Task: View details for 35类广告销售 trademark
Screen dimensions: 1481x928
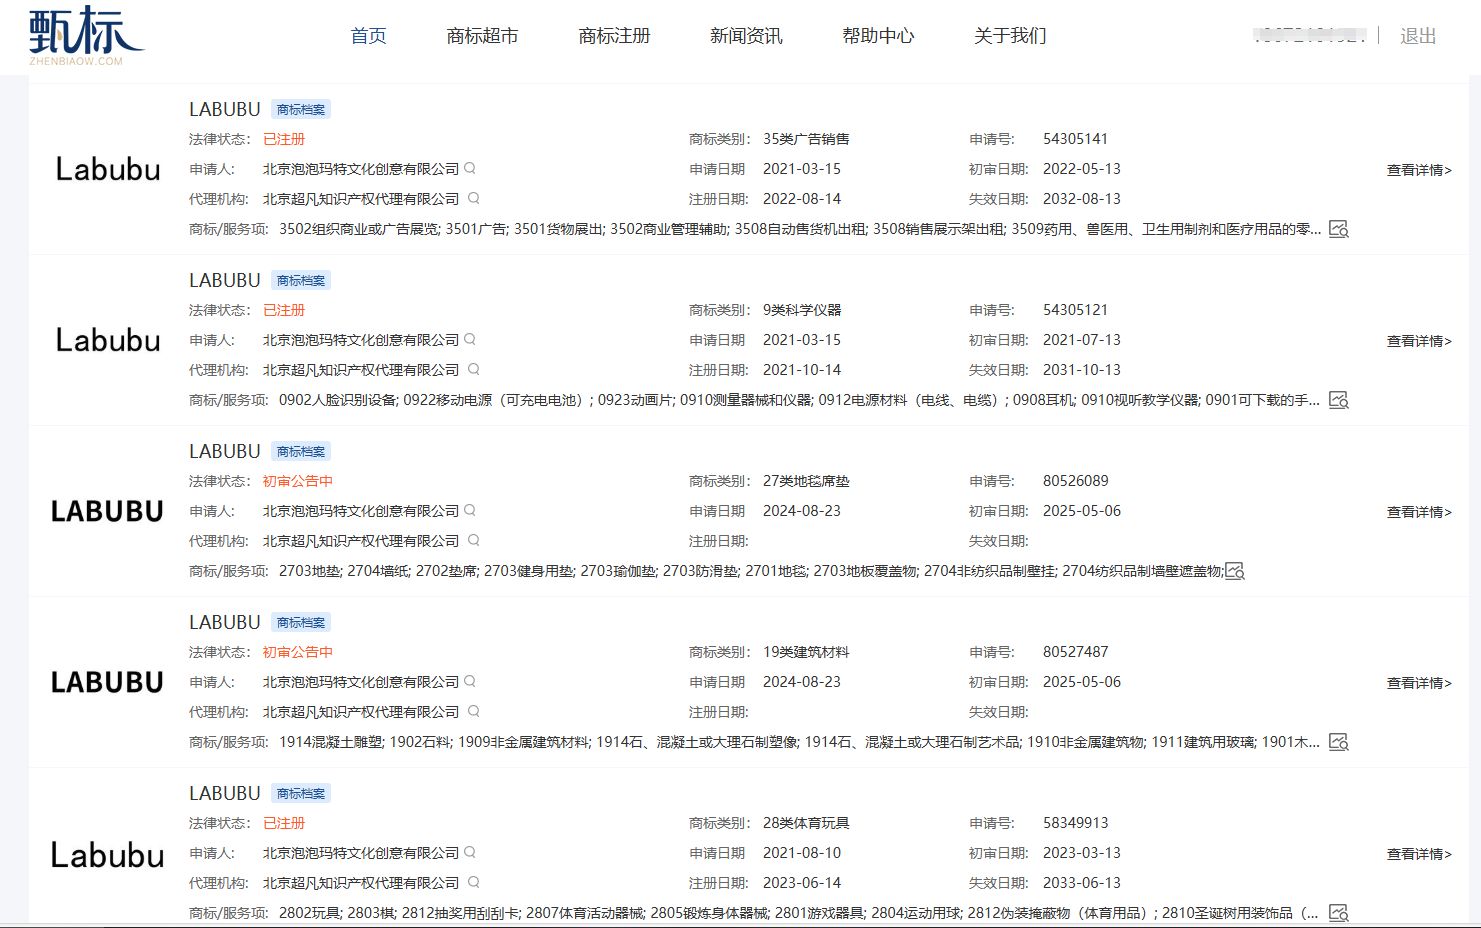Action: click(x=1419, y=170)
